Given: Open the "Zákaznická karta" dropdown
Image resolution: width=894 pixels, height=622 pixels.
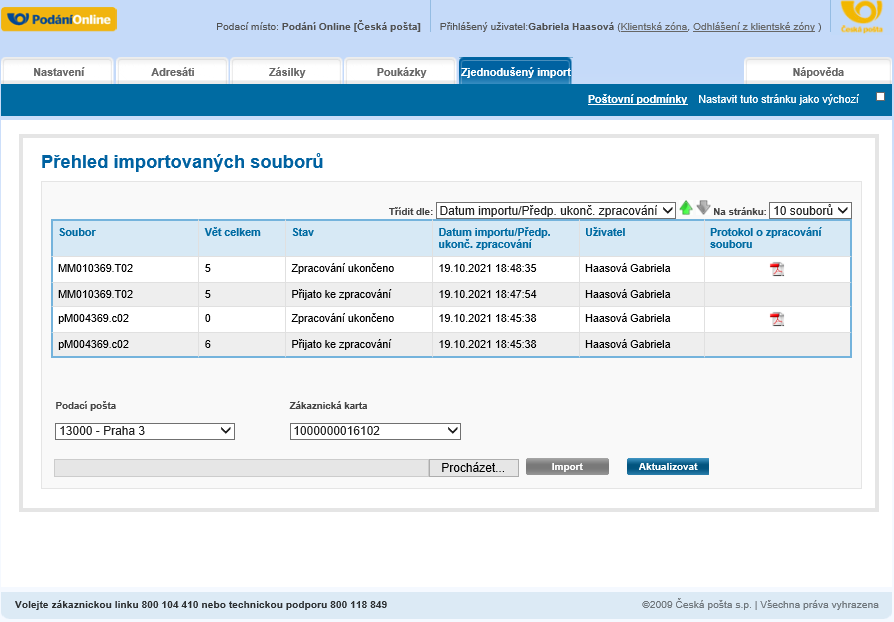Looking at the screenshot, I should click(373, 431).
